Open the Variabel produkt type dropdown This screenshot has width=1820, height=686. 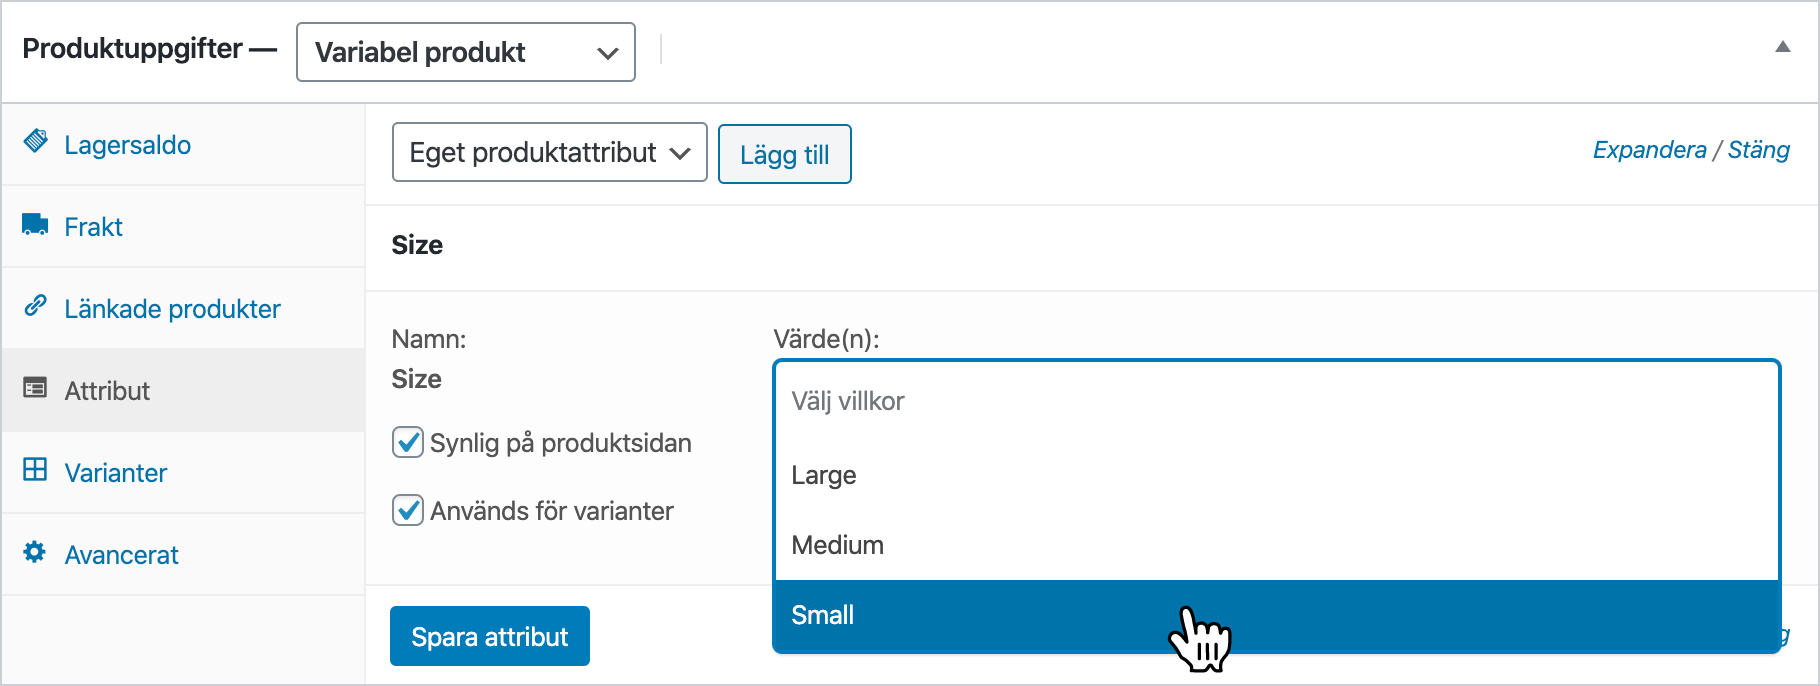pyautogui.click(x=465, y=52)
